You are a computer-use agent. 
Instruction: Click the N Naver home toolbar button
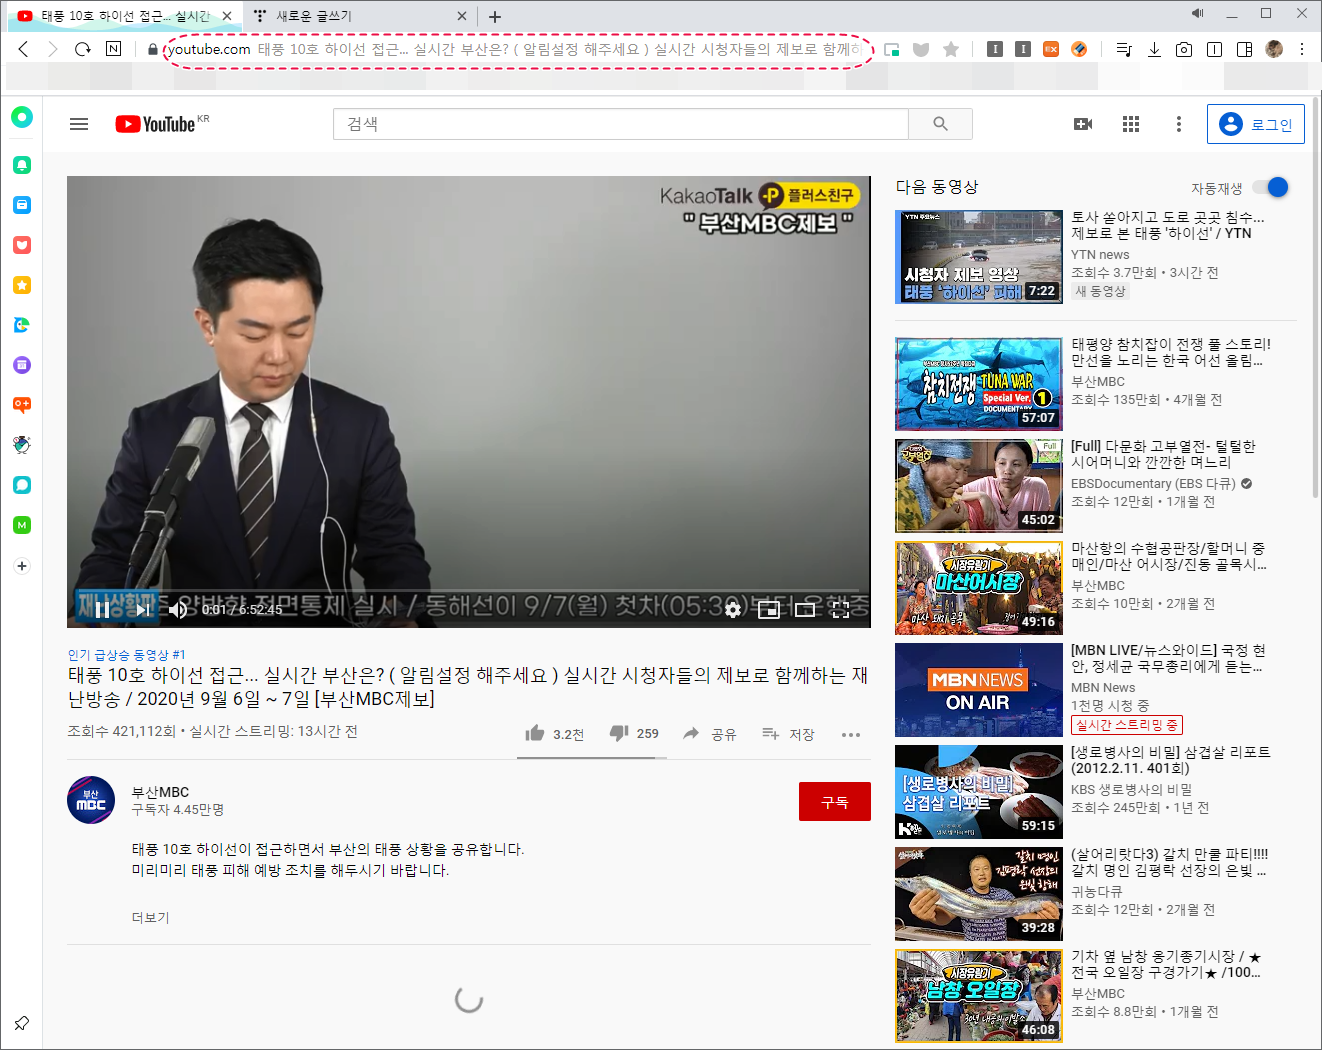[x=114, y=49]
